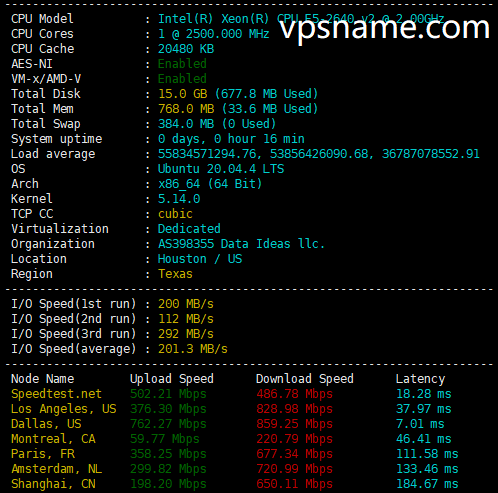Click the TCP CC cubic value
498x493 pixels.
[x=175, y=214]
